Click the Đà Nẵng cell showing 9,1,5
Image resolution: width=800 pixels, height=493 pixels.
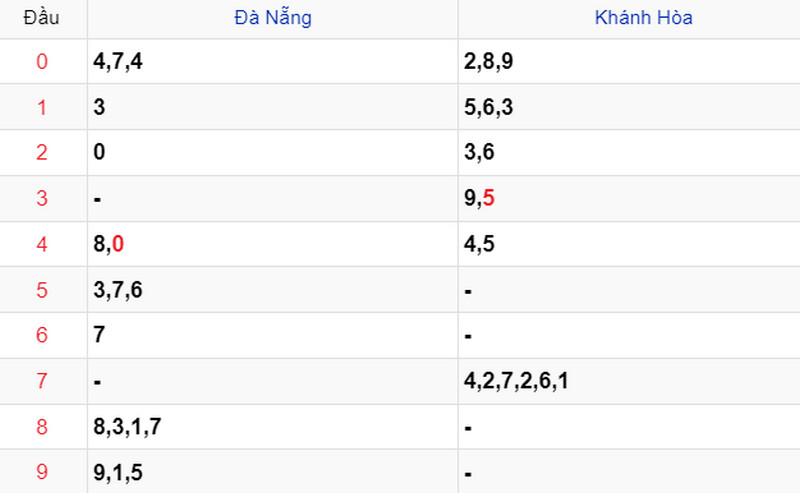coord(273,472)
